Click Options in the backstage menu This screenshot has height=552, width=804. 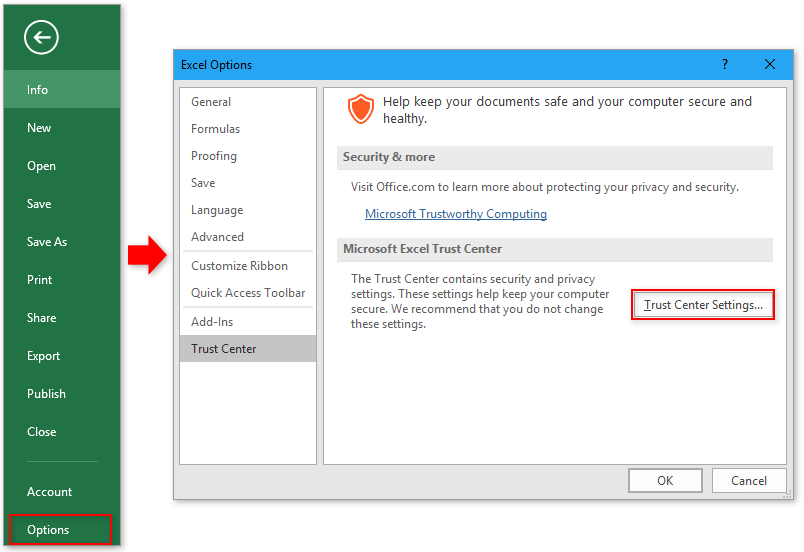pyautogui.click(x=49, y=530)
